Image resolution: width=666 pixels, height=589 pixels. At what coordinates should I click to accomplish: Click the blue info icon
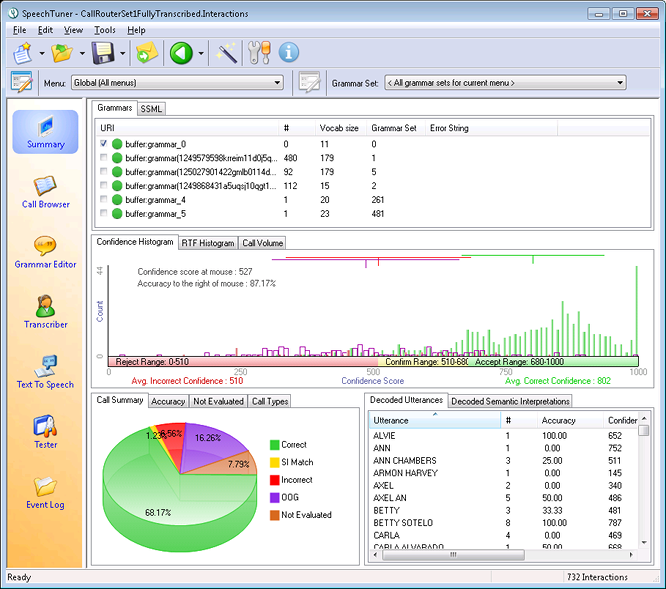pos(289,53)
